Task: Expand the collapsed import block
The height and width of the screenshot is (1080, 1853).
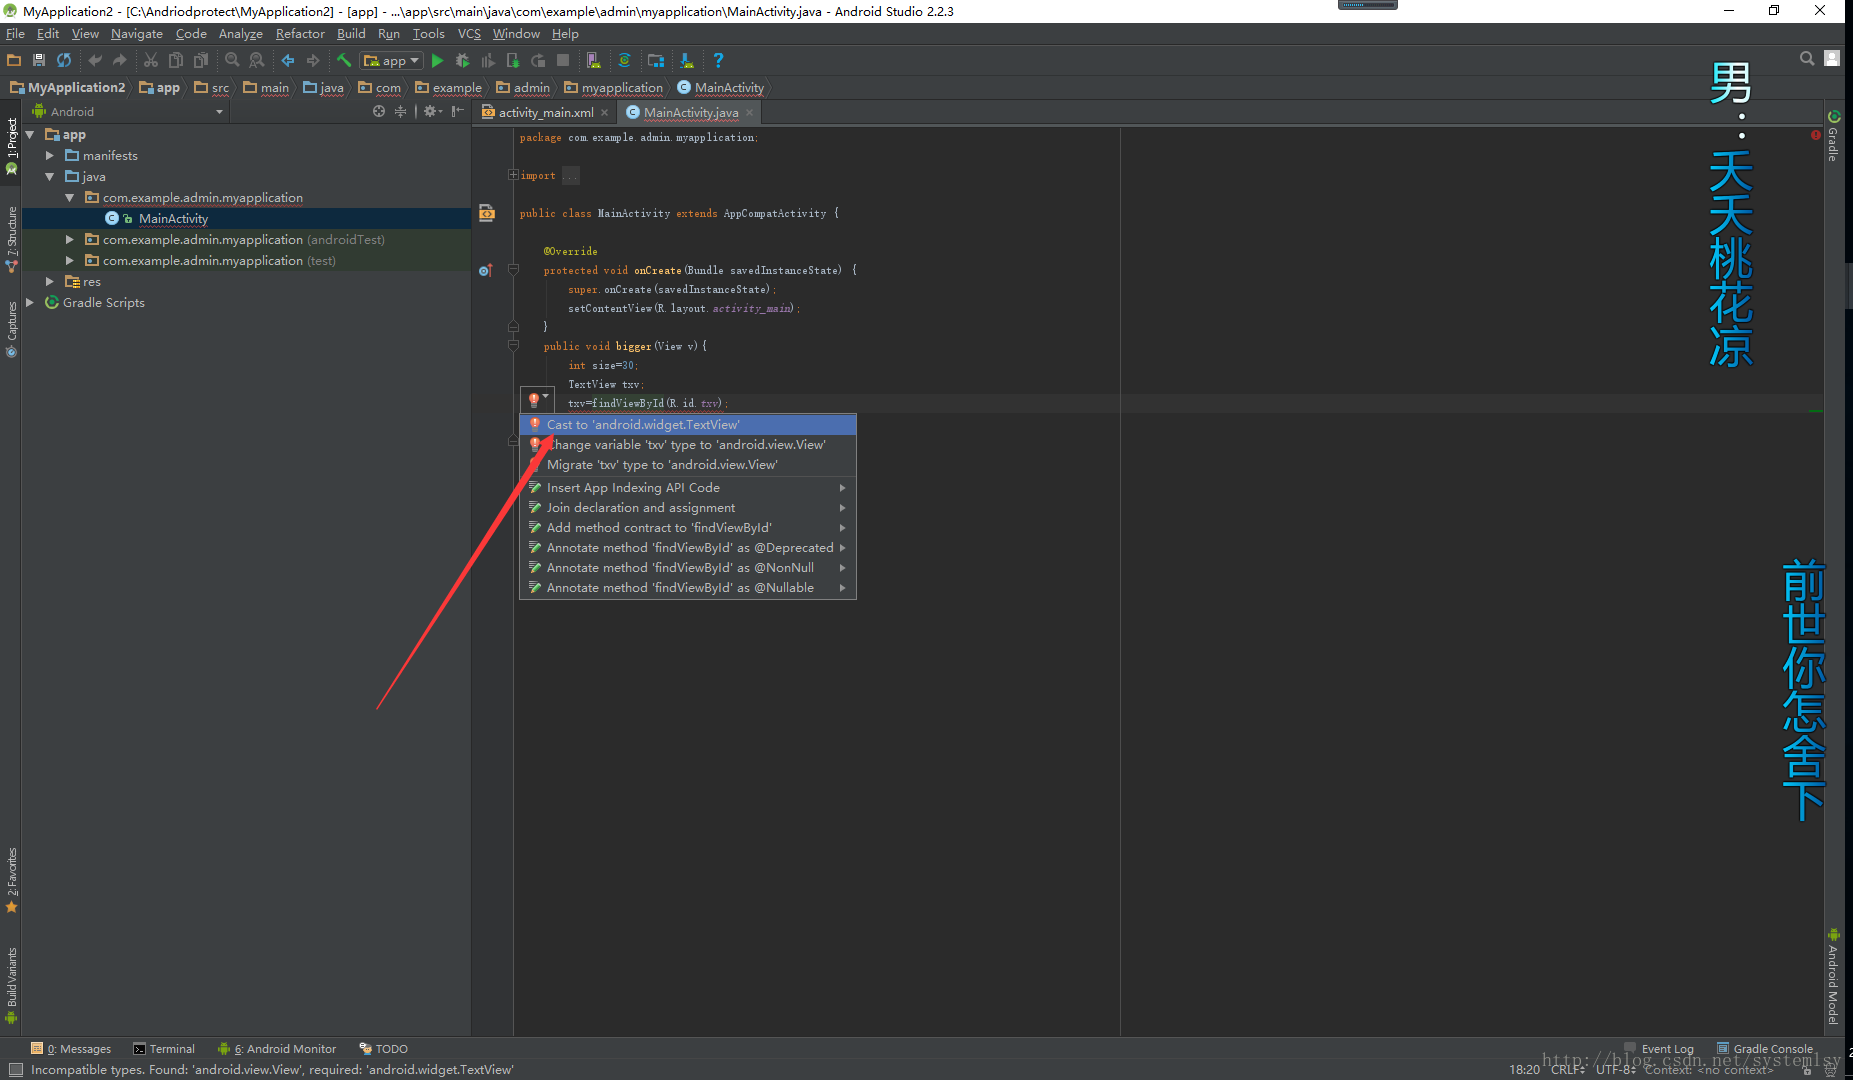Action: (513, 175)
